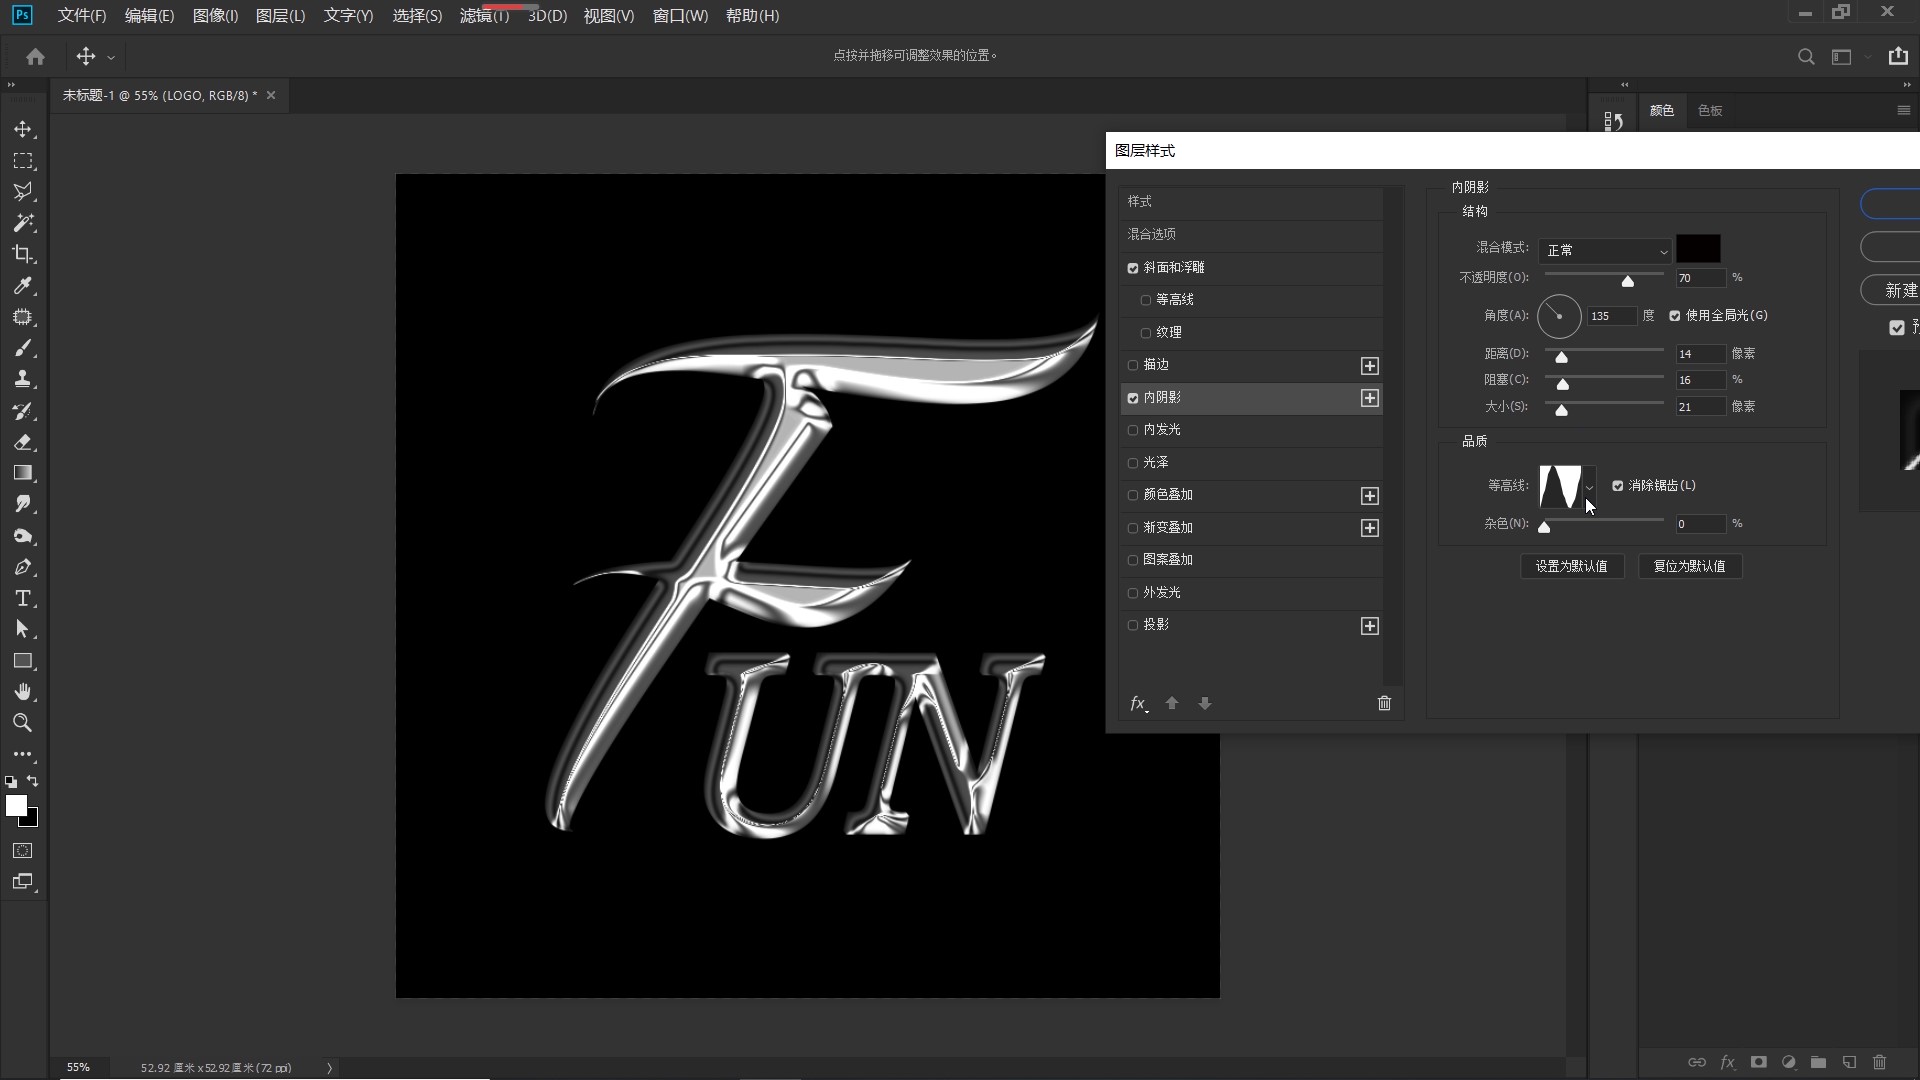Select the Zoom tool in toolbar
1920x1080 pixels.
point(22,723)
